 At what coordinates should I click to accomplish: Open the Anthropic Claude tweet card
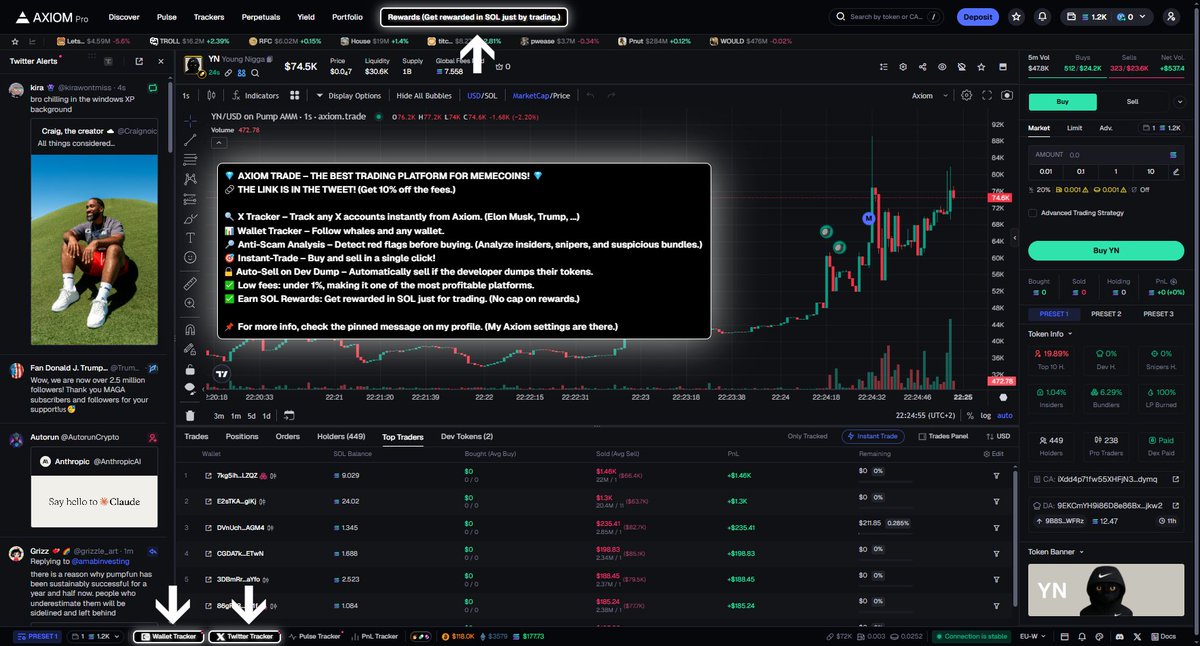[93, 488]
